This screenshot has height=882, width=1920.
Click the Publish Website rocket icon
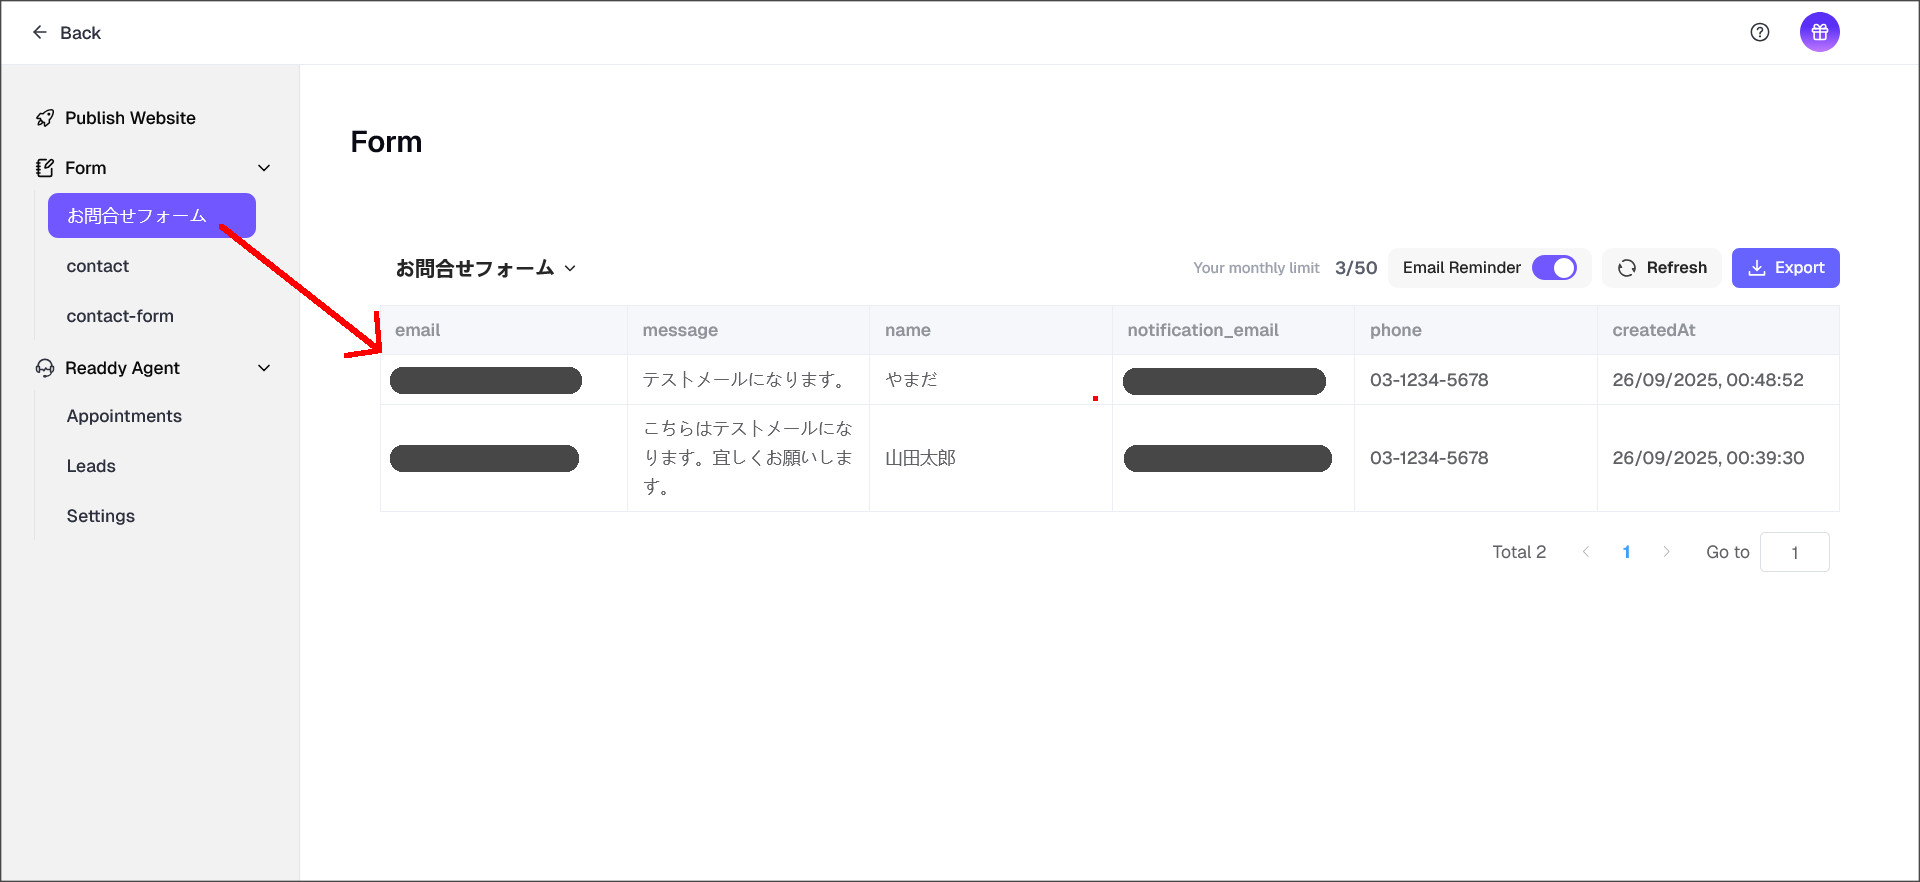[45, 118]
